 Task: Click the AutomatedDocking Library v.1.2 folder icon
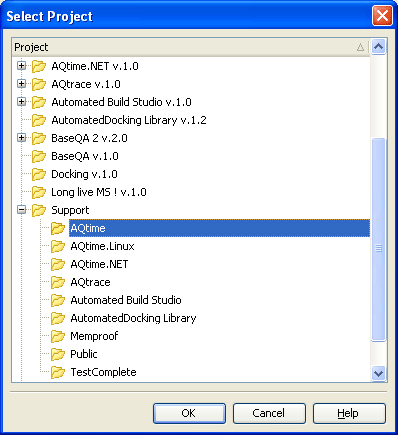[39, 120]
